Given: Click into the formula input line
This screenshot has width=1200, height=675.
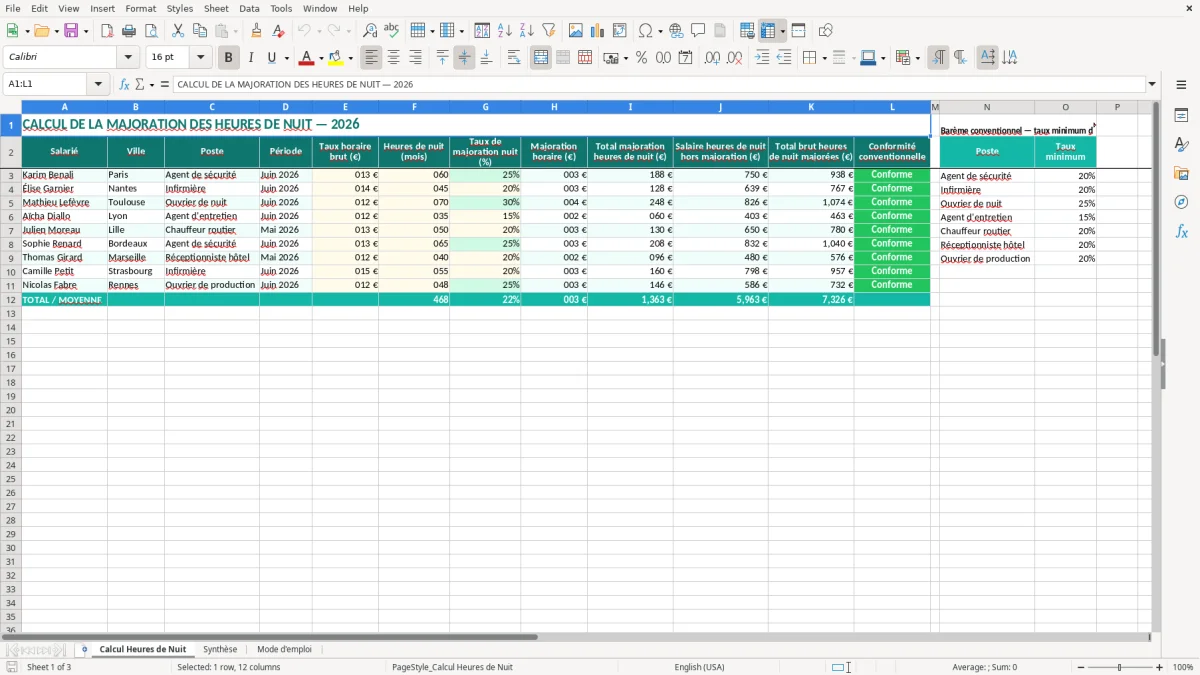Looking at the screenshot, I should [x=658, y=85].
